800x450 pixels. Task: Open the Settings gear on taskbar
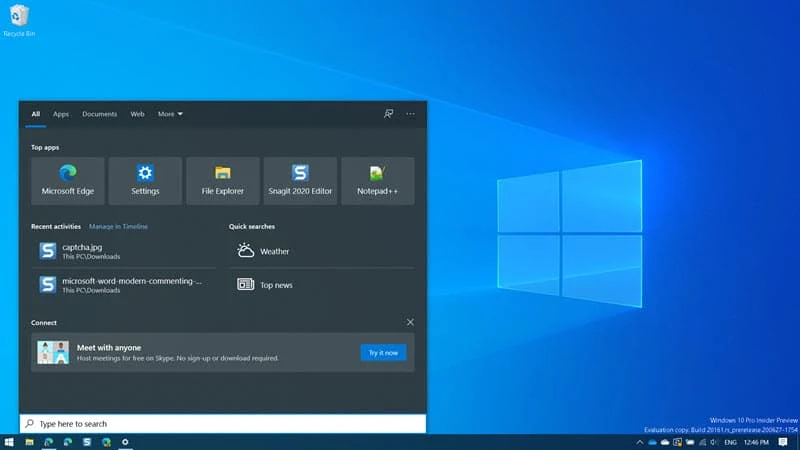[x=125, y=442]
